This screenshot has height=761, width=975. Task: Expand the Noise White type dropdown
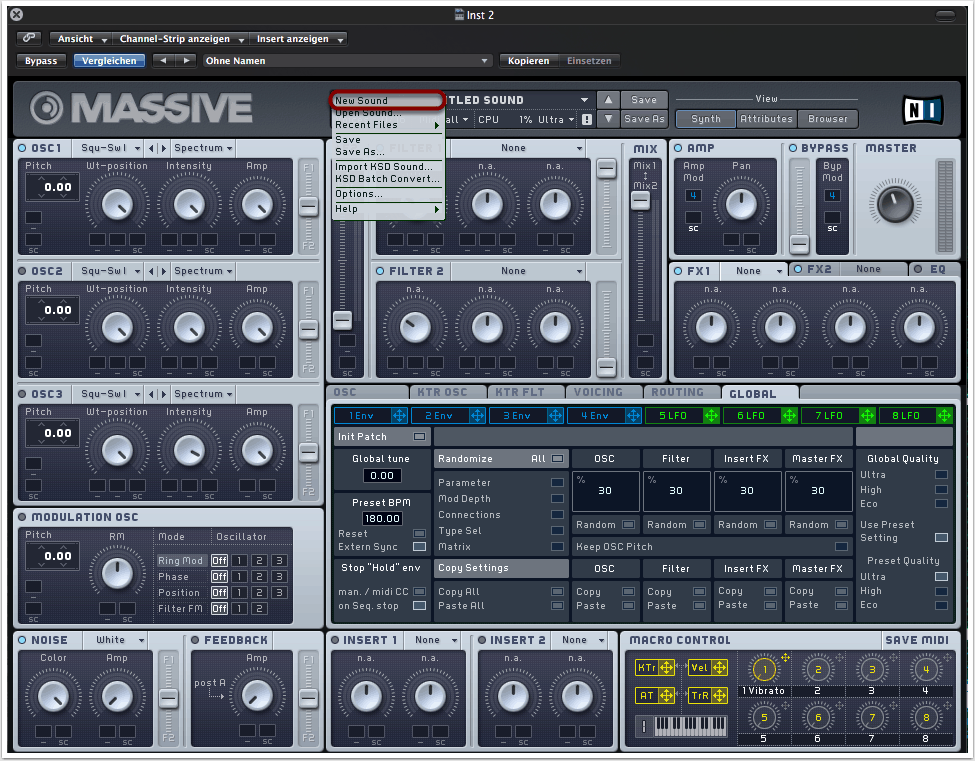(x=120, y=640)
